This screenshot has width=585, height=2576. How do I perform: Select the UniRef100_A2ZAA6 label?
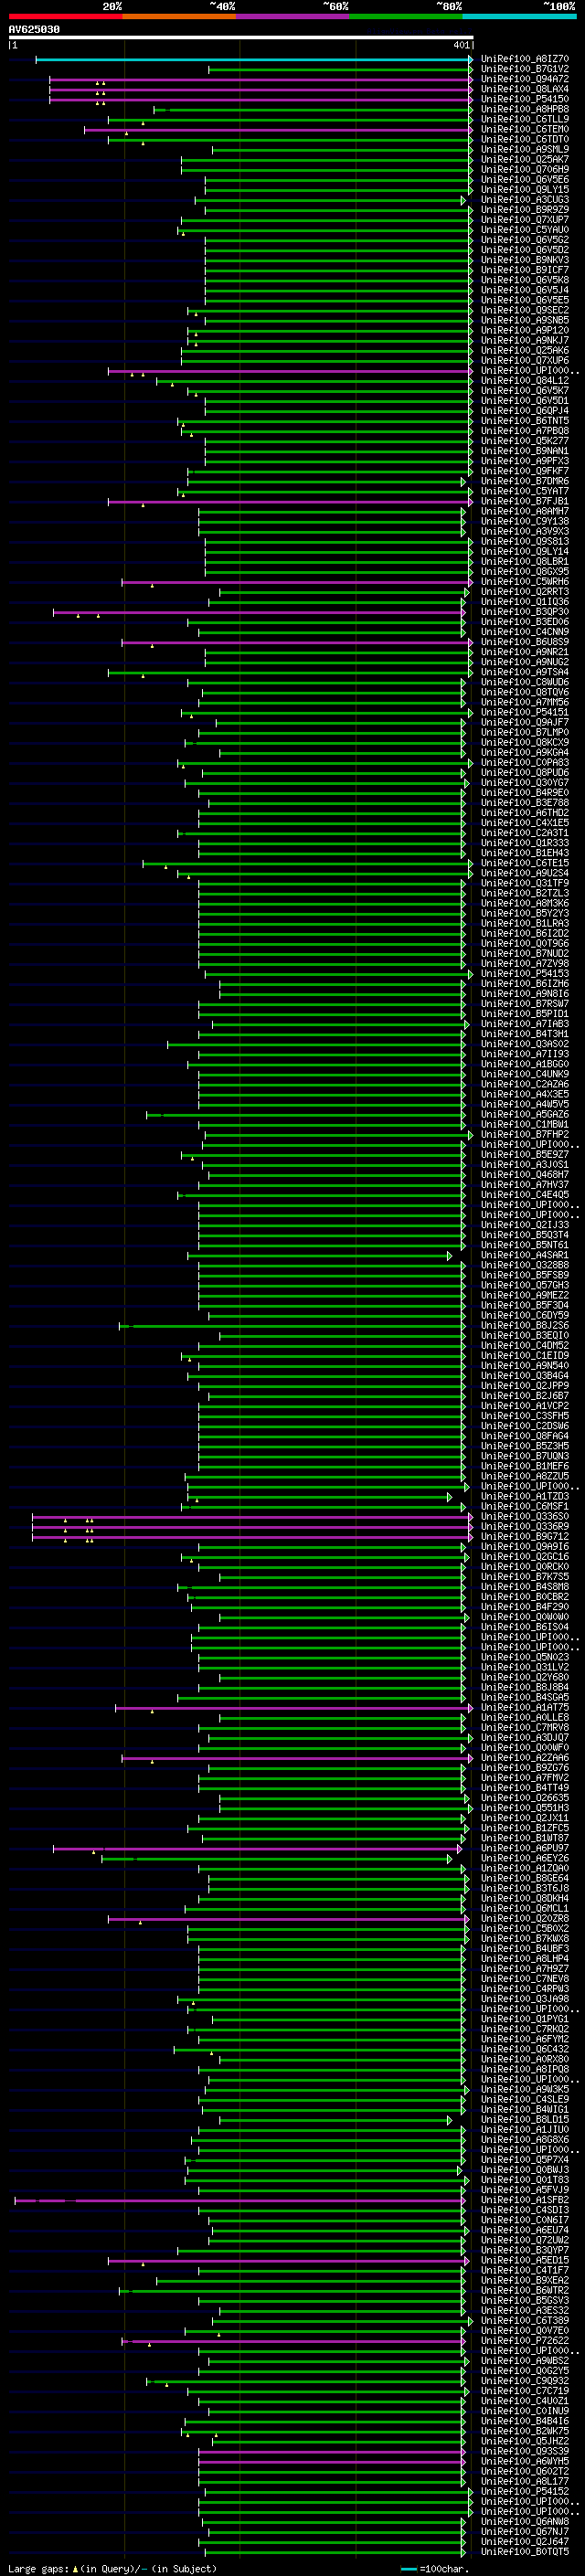click(524, 1757)
